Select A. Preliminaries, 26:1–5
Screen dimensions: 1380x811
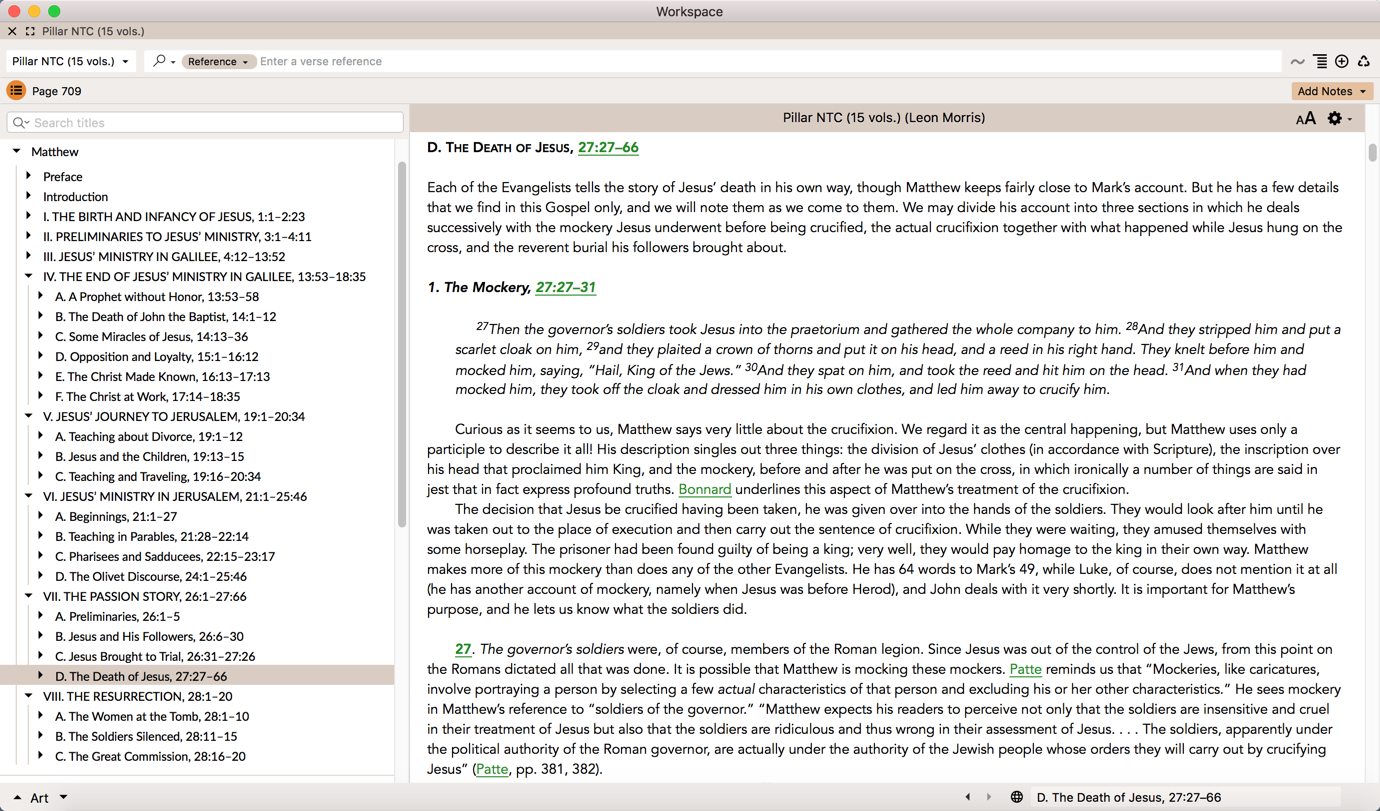(118, 617)
